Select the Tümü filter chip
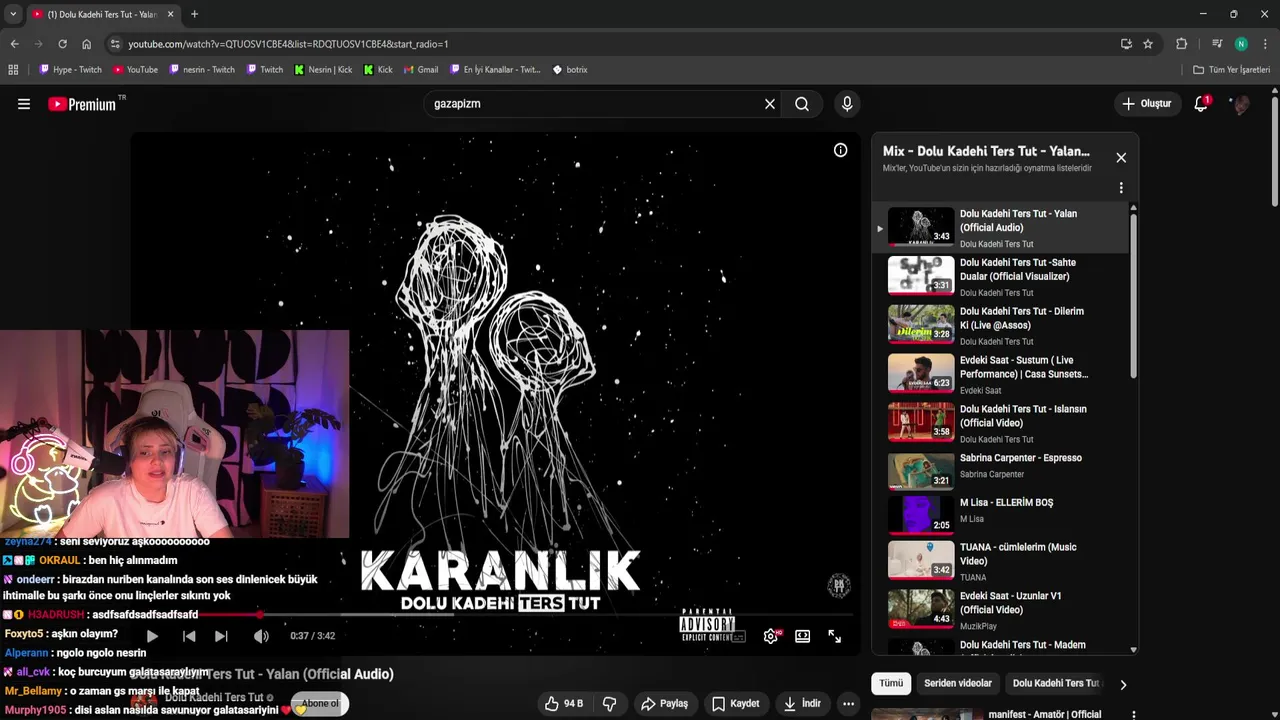1280x720 pixels. (x=891, y=684)
